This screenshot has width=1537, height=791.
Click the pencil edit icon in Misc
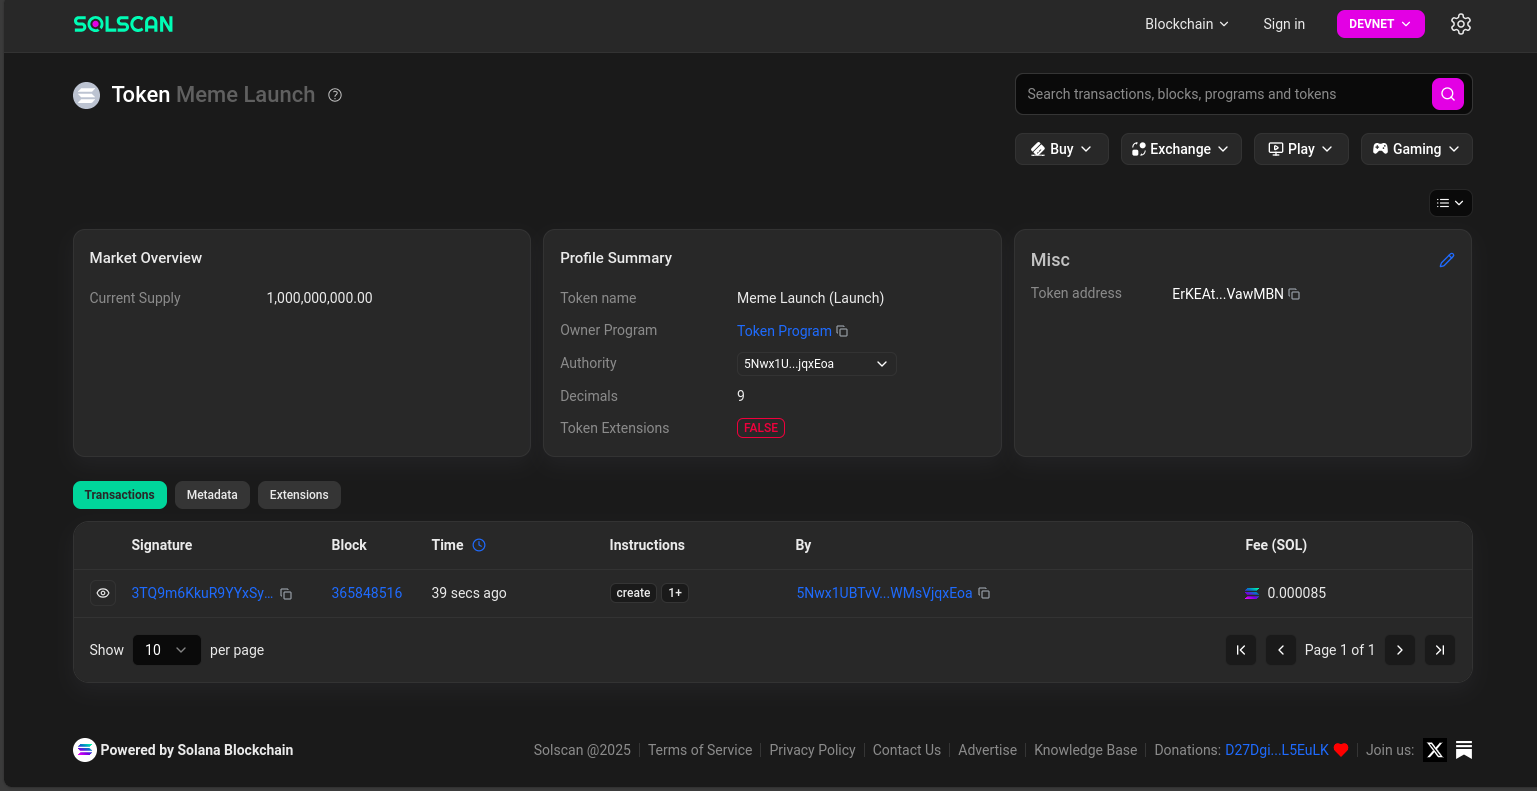(x=1447, y=260)
